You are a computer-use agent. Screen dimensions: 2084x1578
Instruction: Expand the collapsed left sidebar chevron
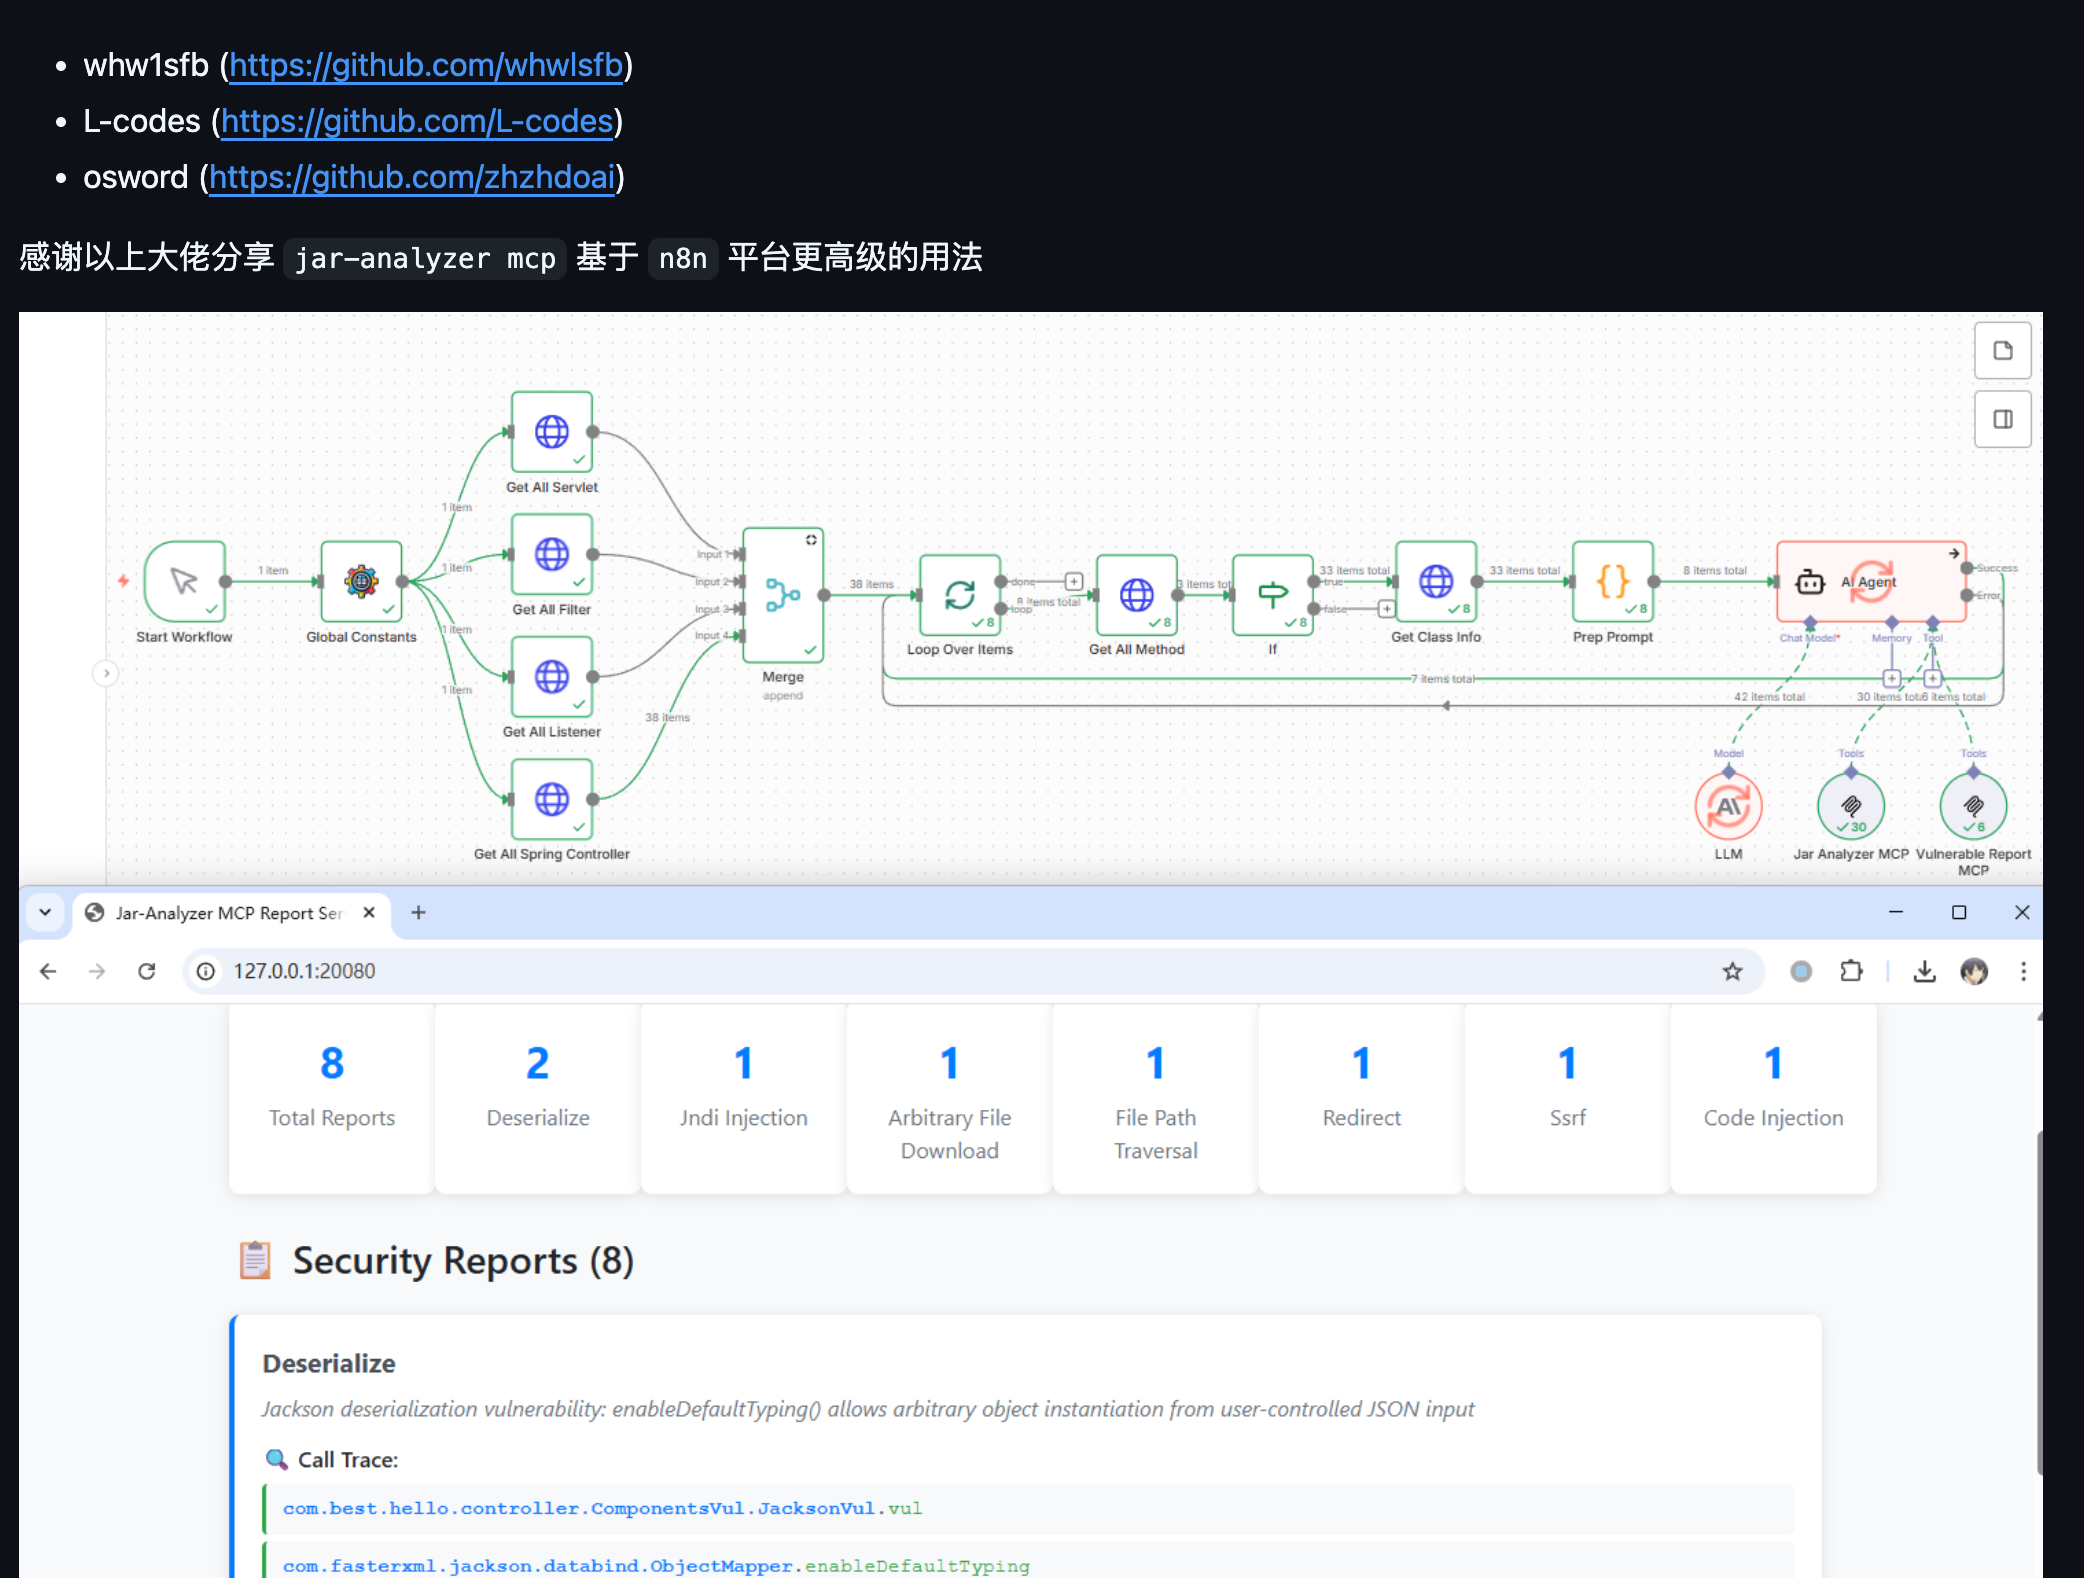pyautogui.click(x=106, y=673)
